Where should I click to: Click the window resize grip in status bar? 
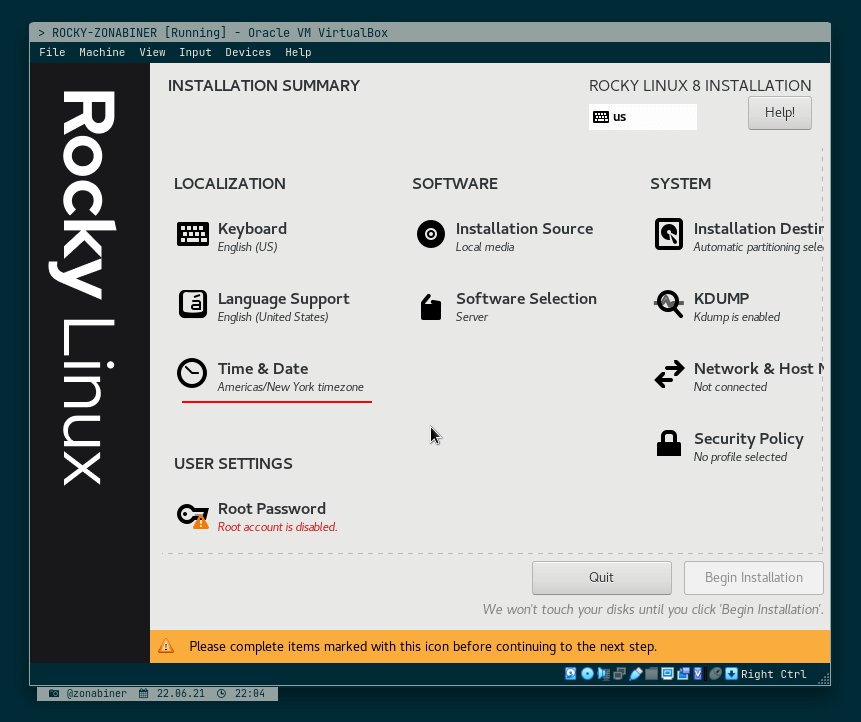tap(824, 679)
